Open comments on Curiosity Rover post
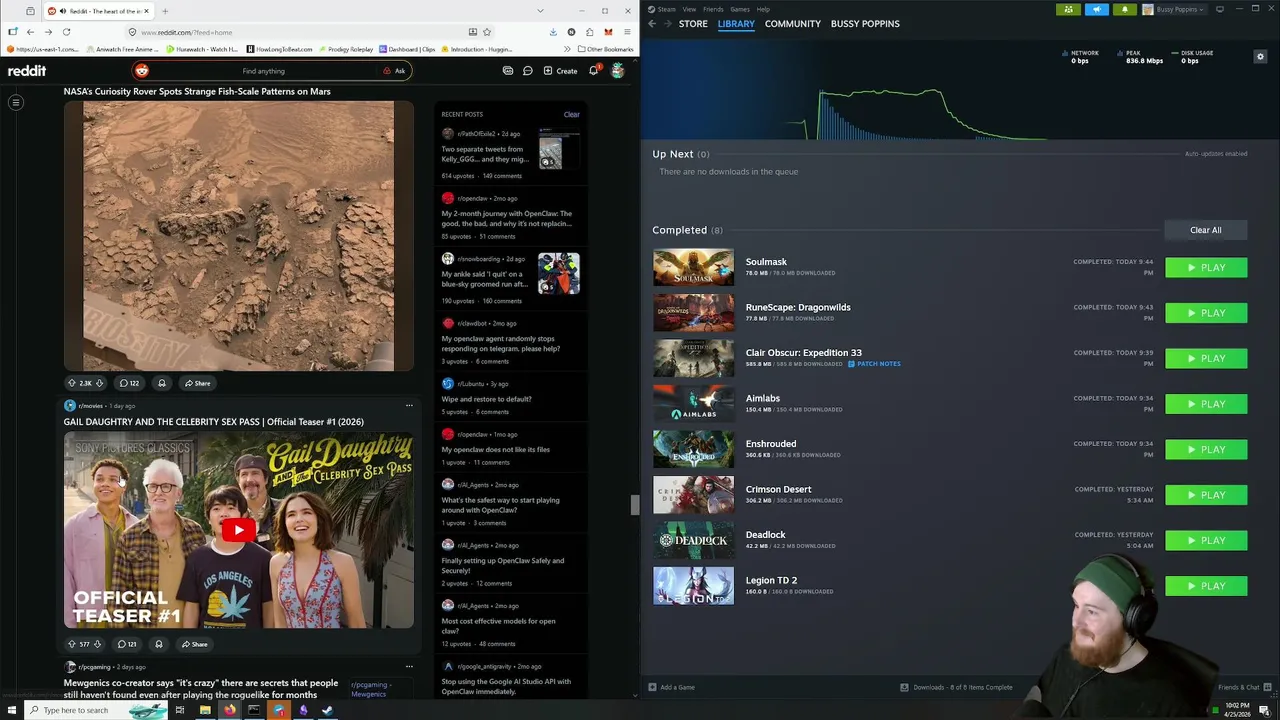 (129, 383)
